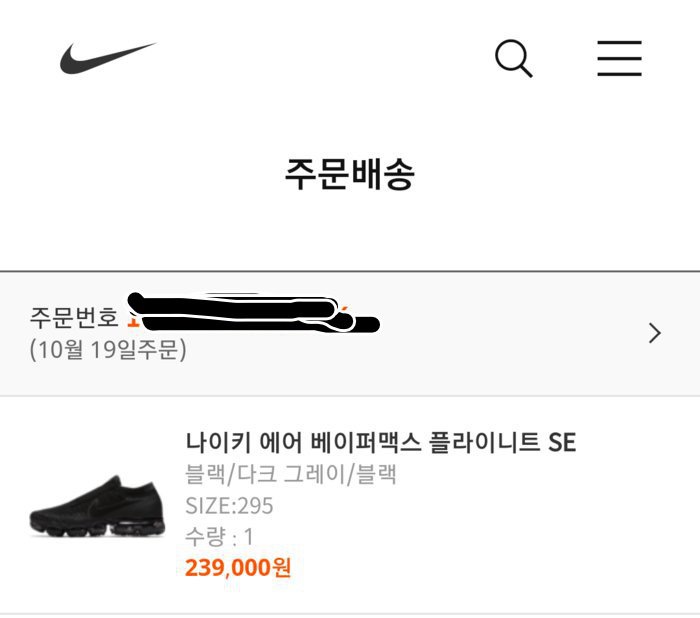
Task: Click the 블랙/다크 그레이/블랙 color text
Action: pyautogui.click(x=291, y=474)
